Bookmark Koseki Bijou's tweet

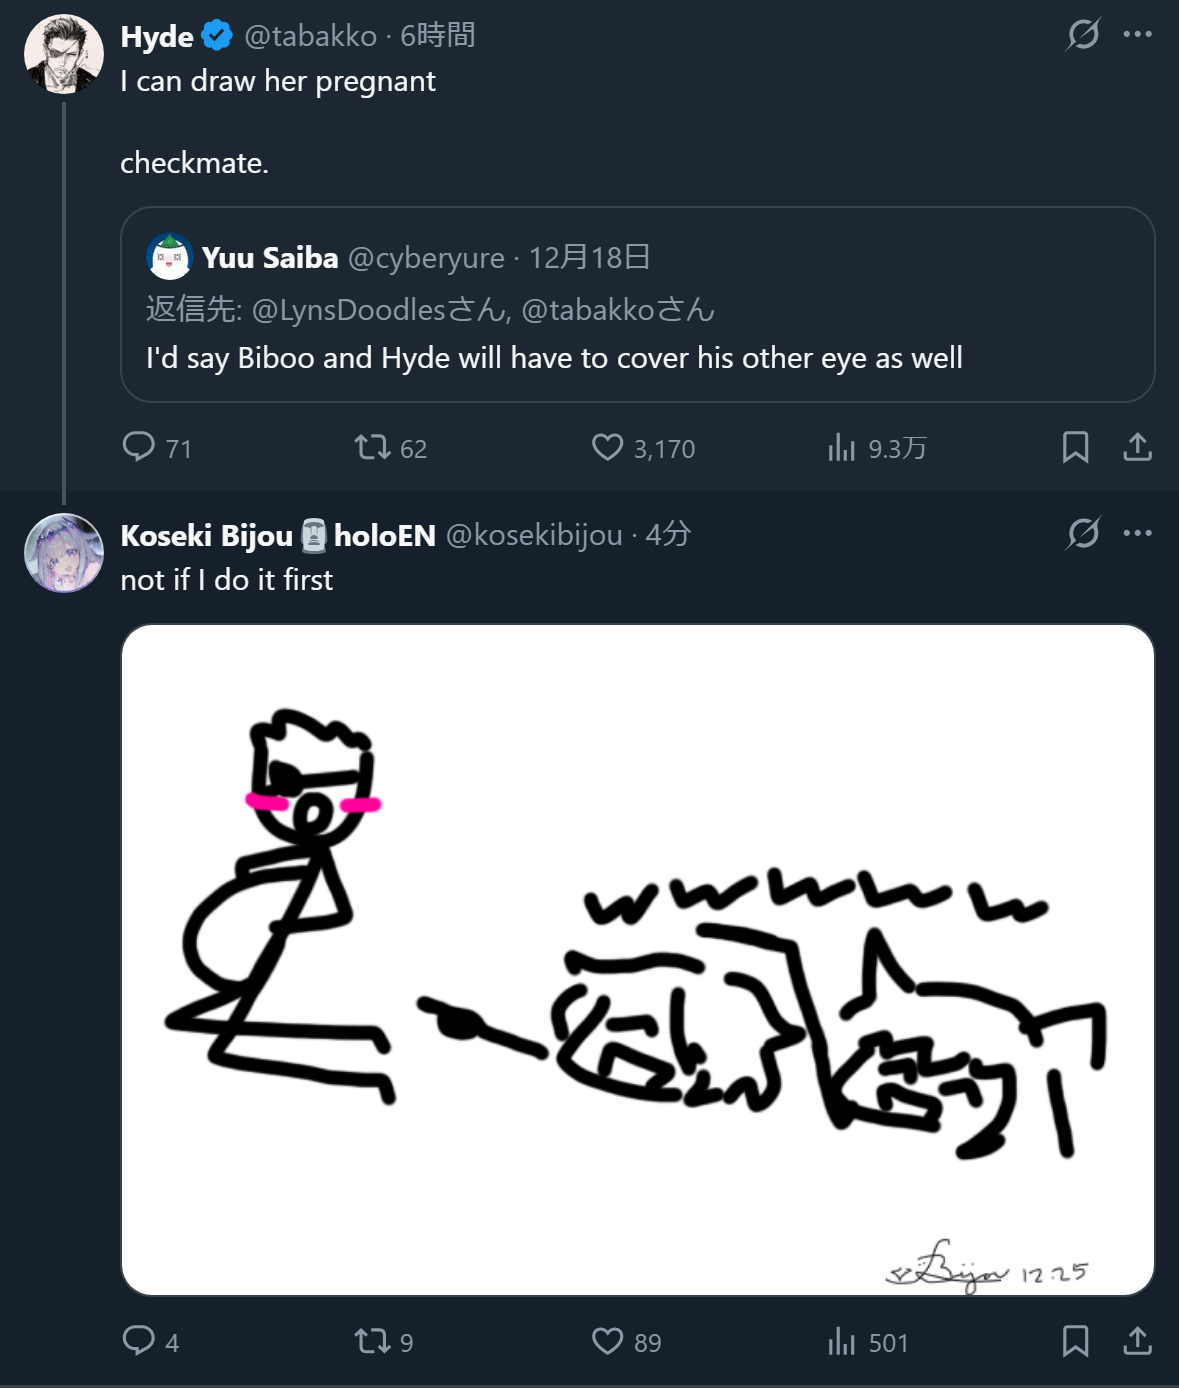tap(1075, 1341)
